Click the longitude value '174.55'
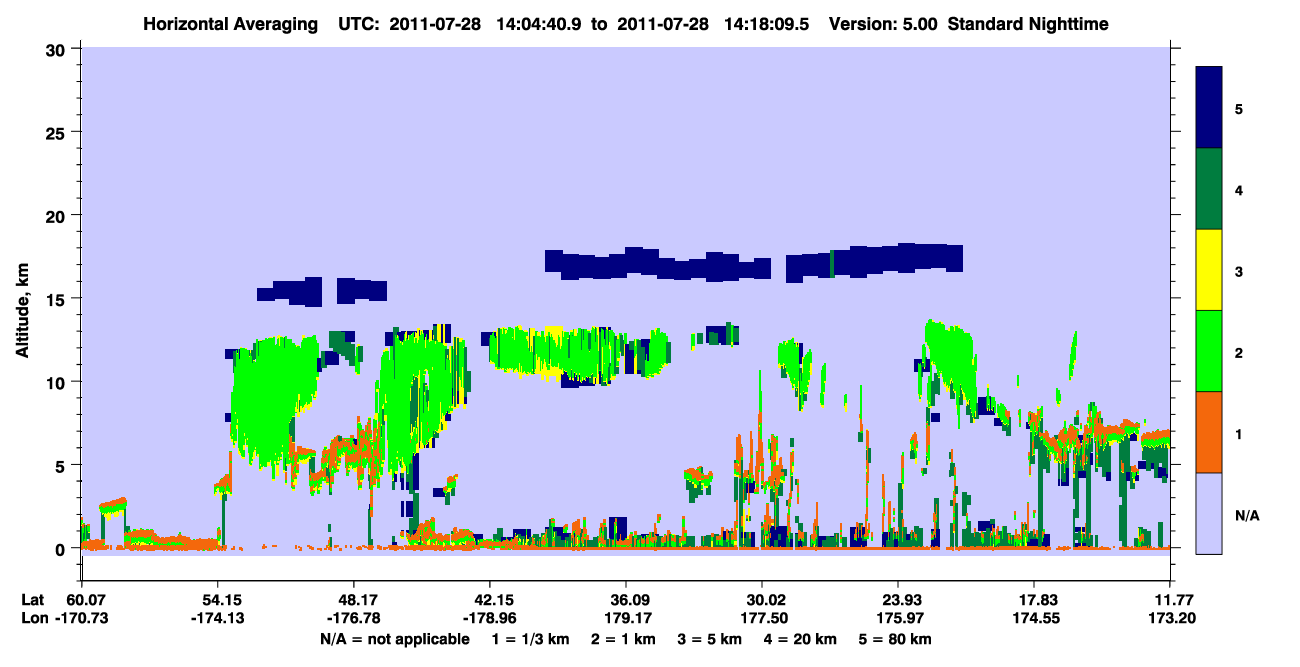The image size is (1300, 667). tap(1037, 619)
